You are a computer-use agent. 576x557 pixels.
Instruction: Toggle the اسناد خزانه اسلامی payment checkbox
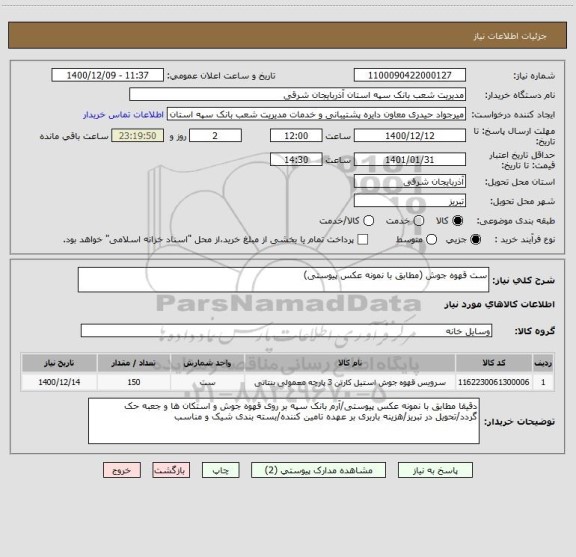click(363, 240)
